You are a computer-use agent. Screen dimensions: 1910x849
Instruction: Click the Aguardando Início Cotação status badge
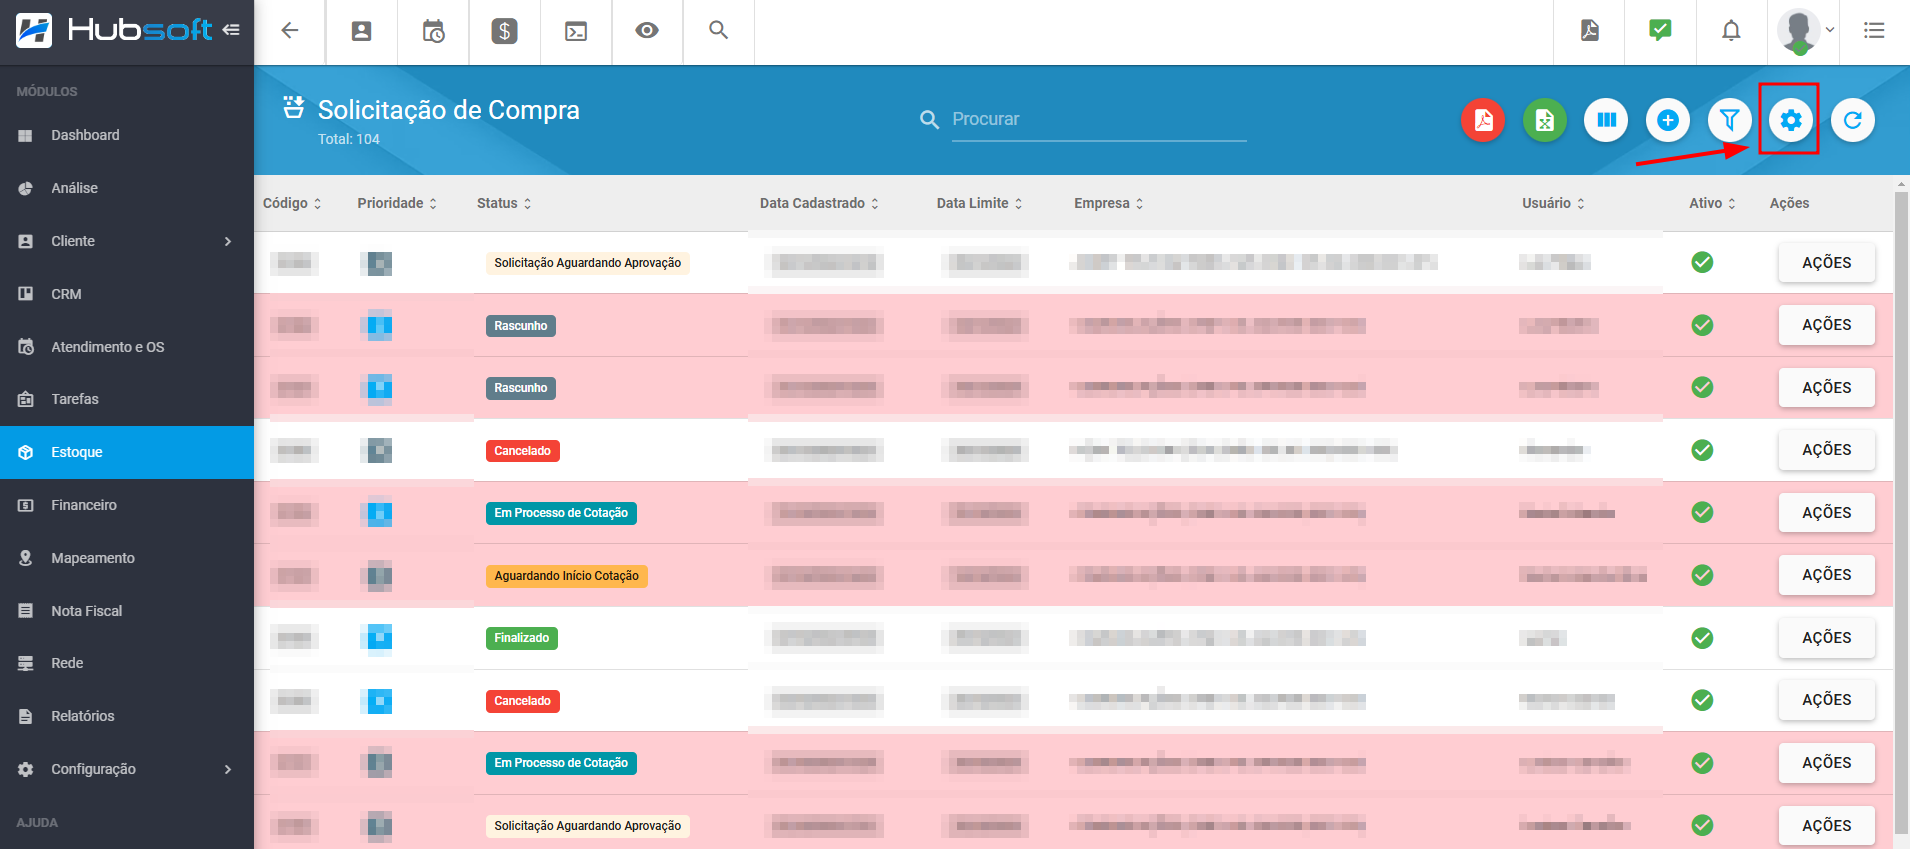(x=566, y=576)
